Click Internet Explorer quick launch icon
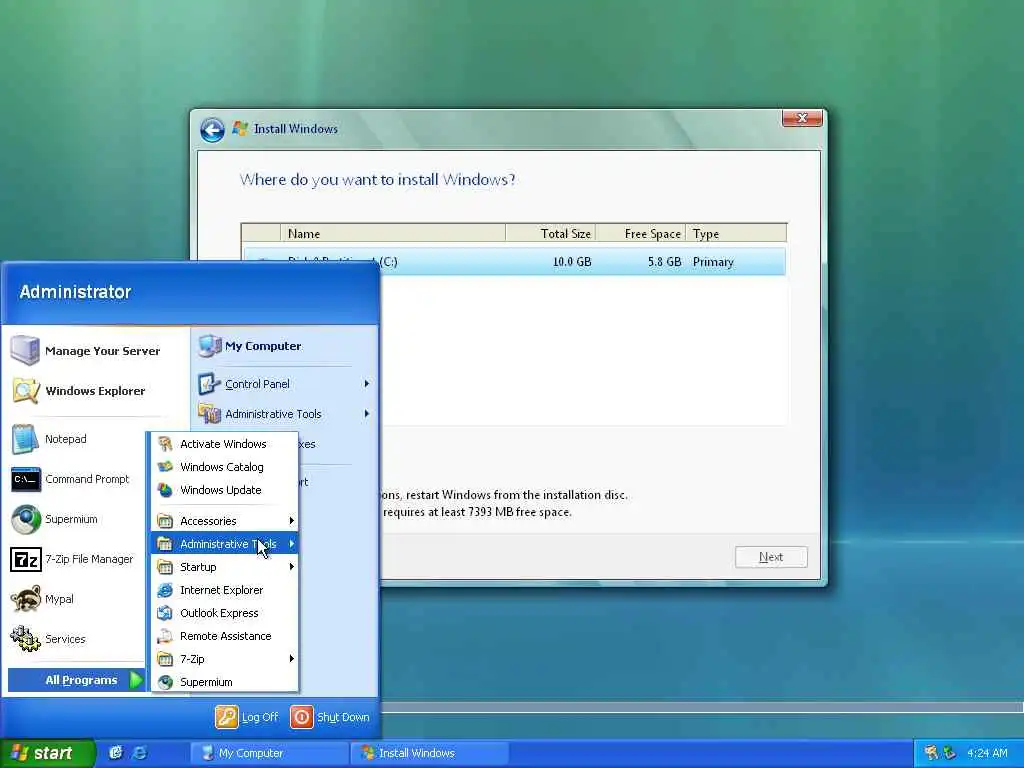 [x=139, y=753]
